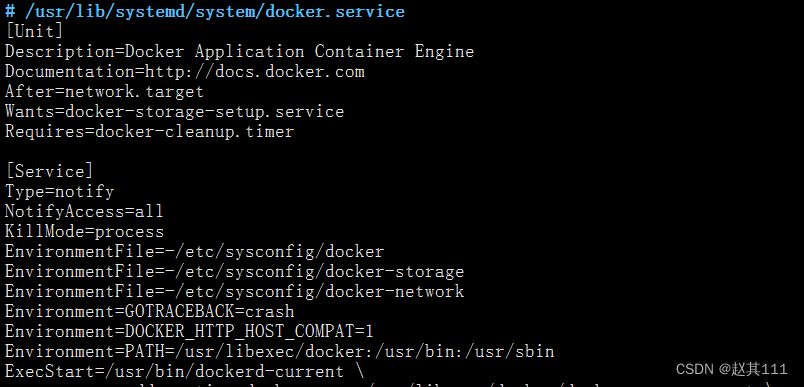Viewport: 804px width, 387px height.
Task: Click the Description=Docker Application Container Engine line
Action: click(x=239, y=51)
